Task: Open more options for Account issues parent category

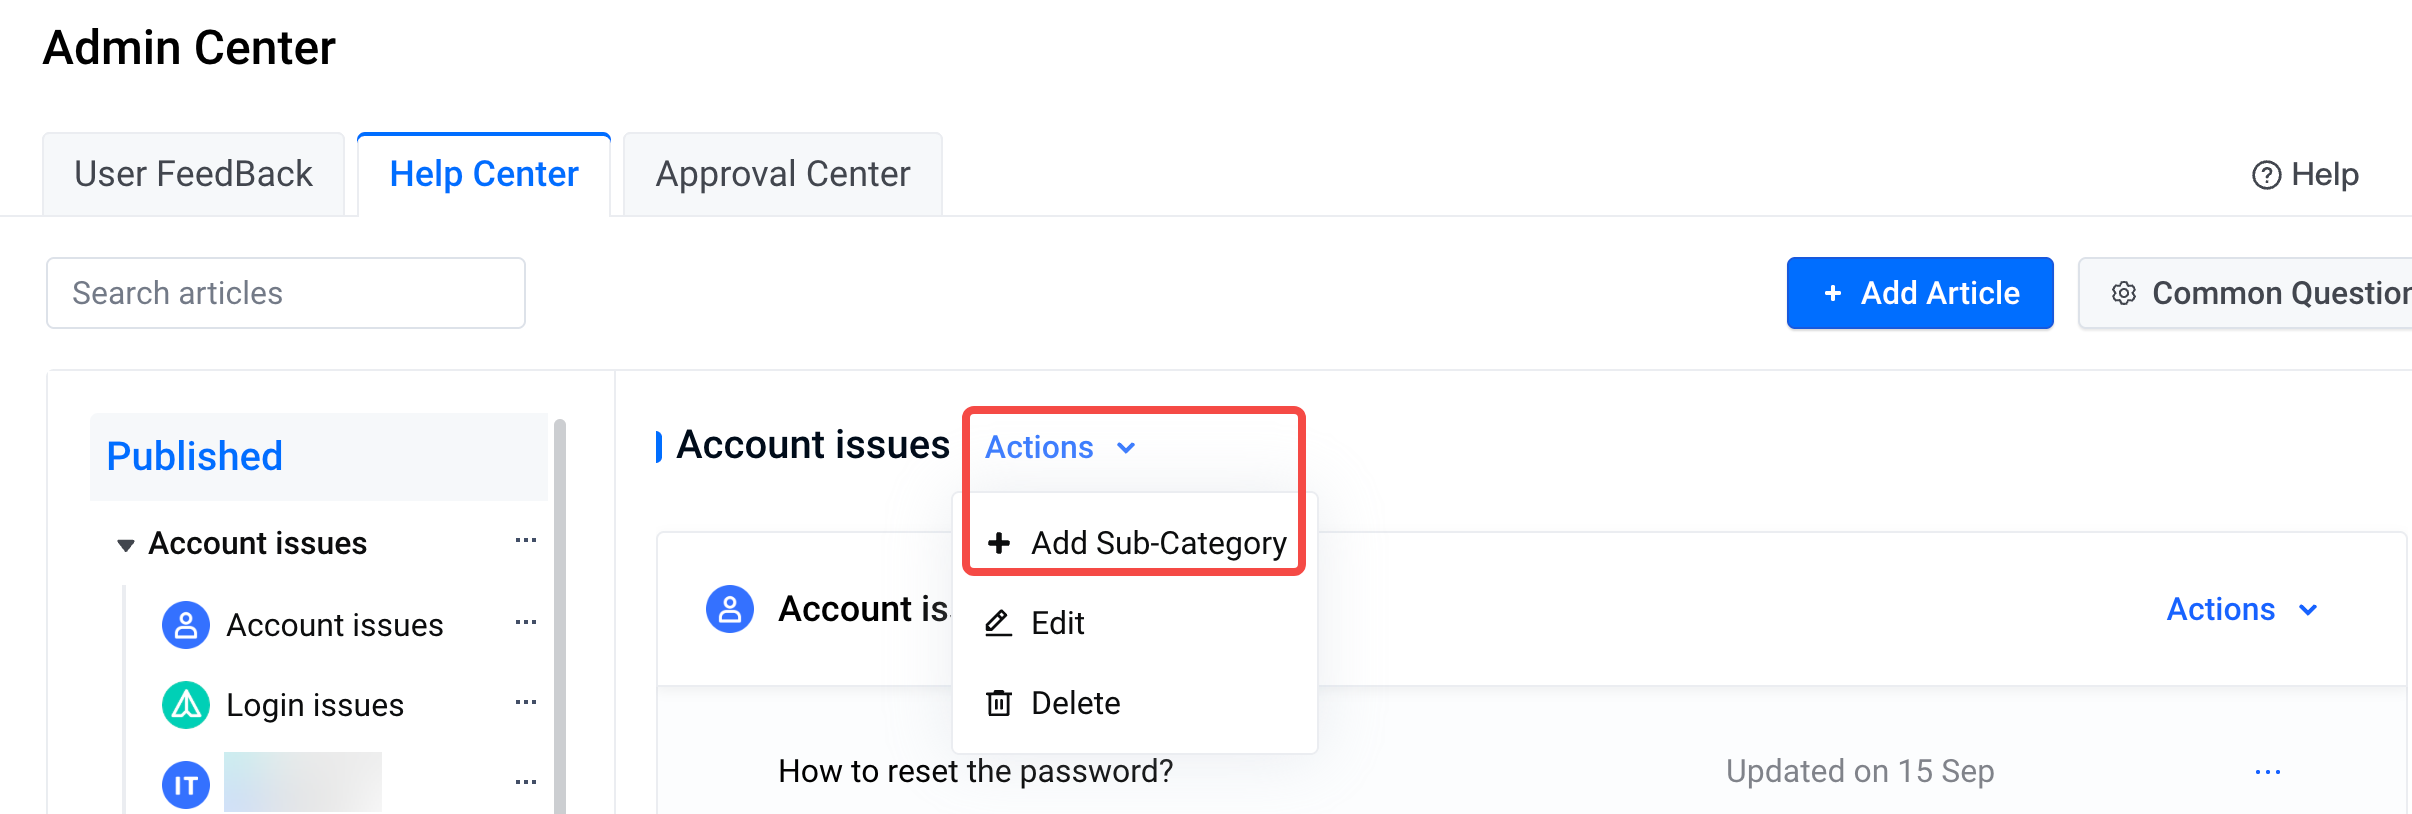Action: [526, 541]
